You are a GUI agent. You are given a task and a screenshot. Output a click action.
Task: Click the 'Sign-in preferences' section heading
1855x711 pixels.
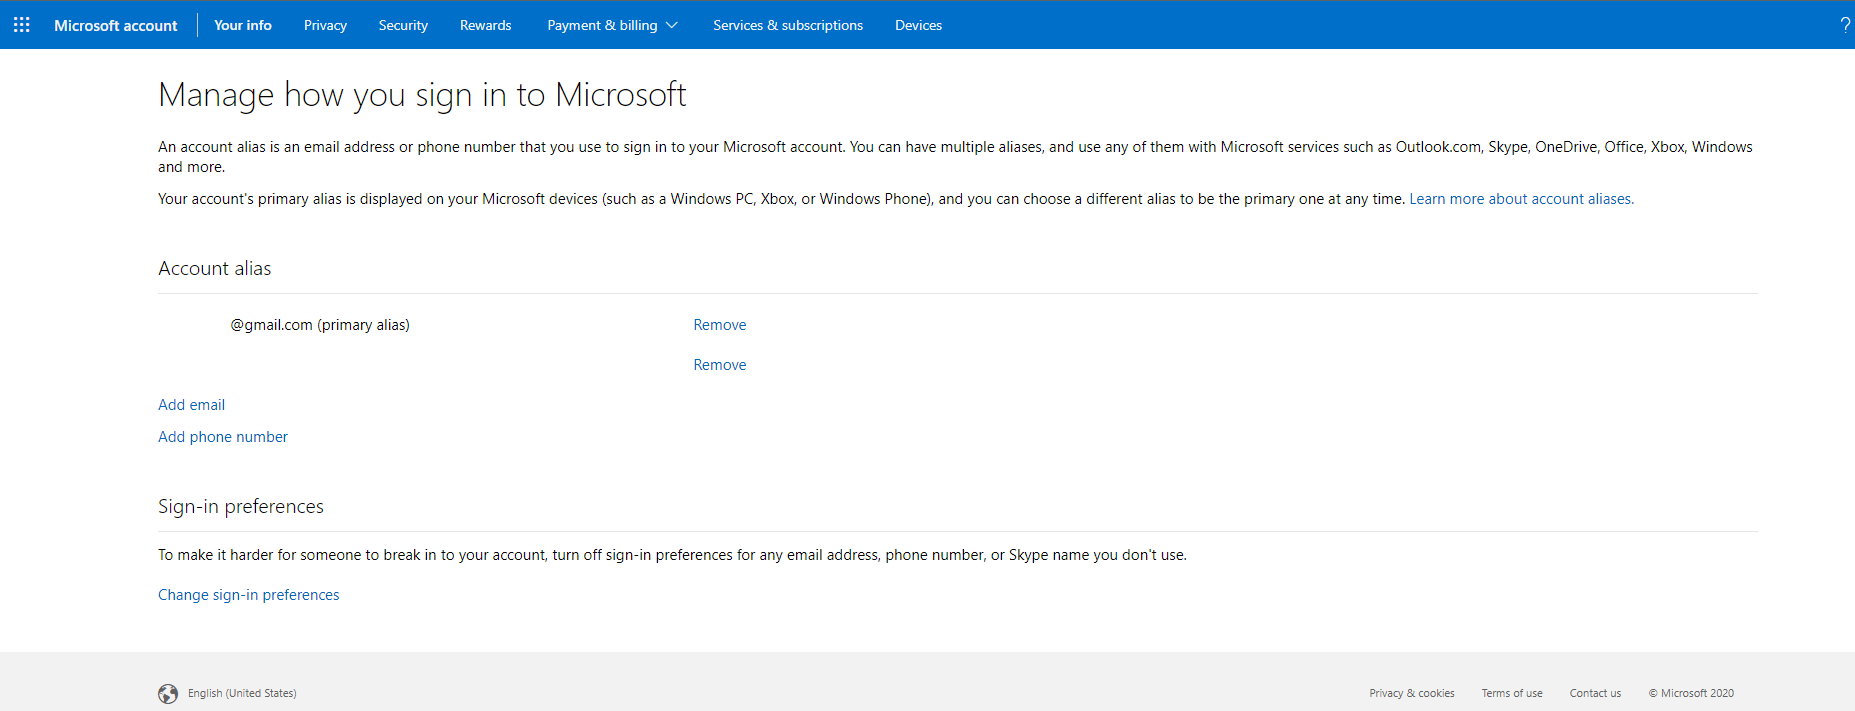click(x=241, y=507)
